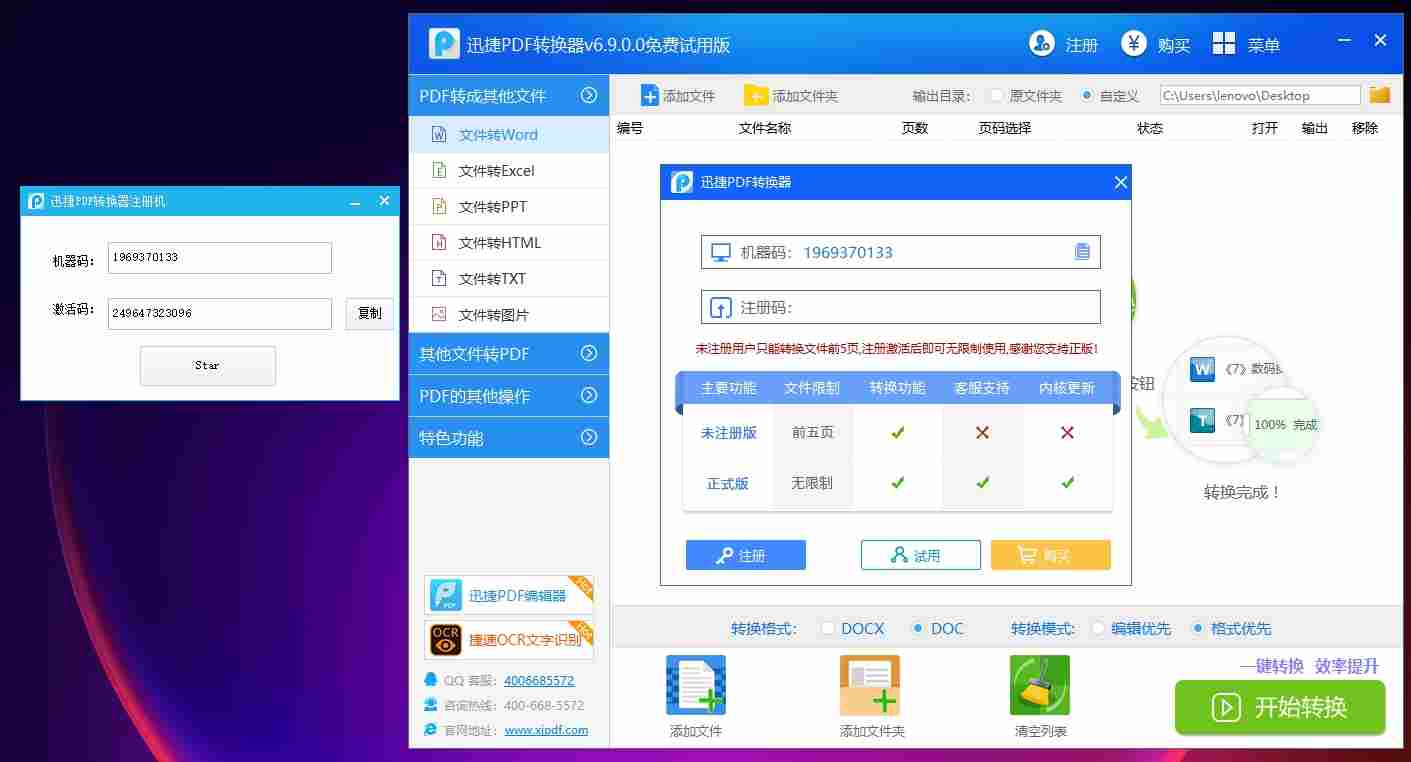Screen dimensions: 1411x762
Task: Open the QQ客服 4006685572 link
Action: (539, 680)
